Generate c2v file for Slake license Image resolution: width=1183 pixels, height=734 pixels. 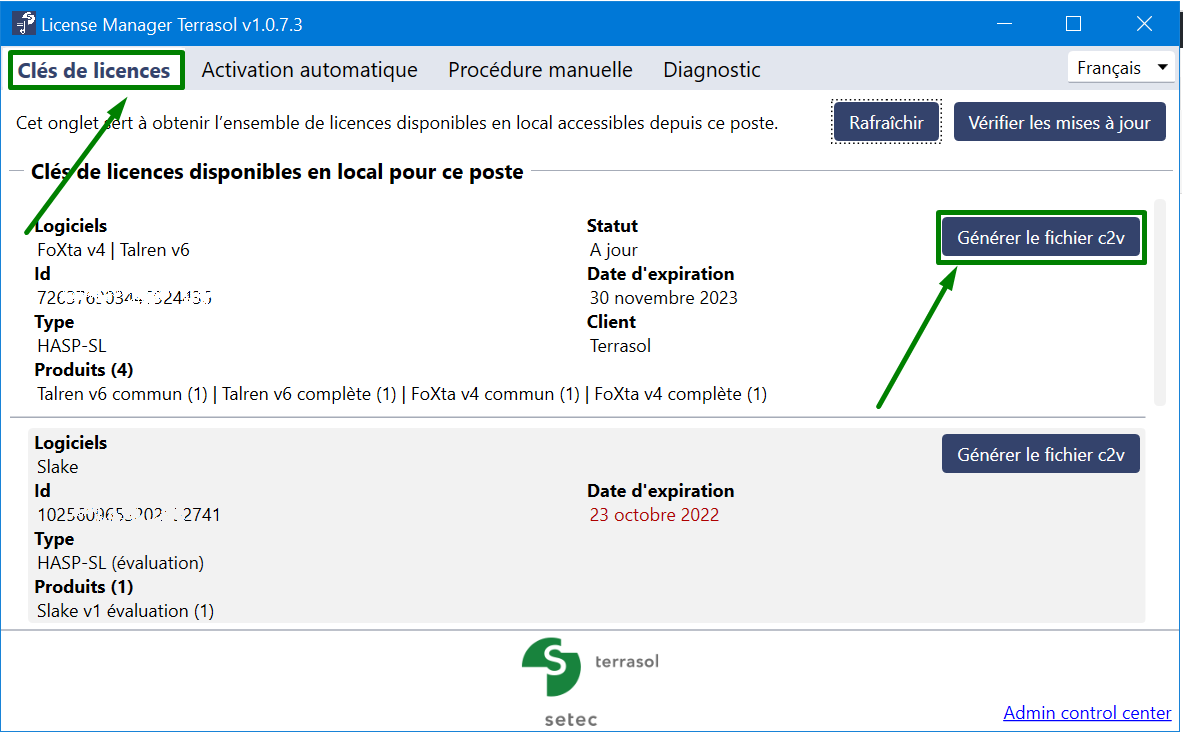[x=1040, y=454]
